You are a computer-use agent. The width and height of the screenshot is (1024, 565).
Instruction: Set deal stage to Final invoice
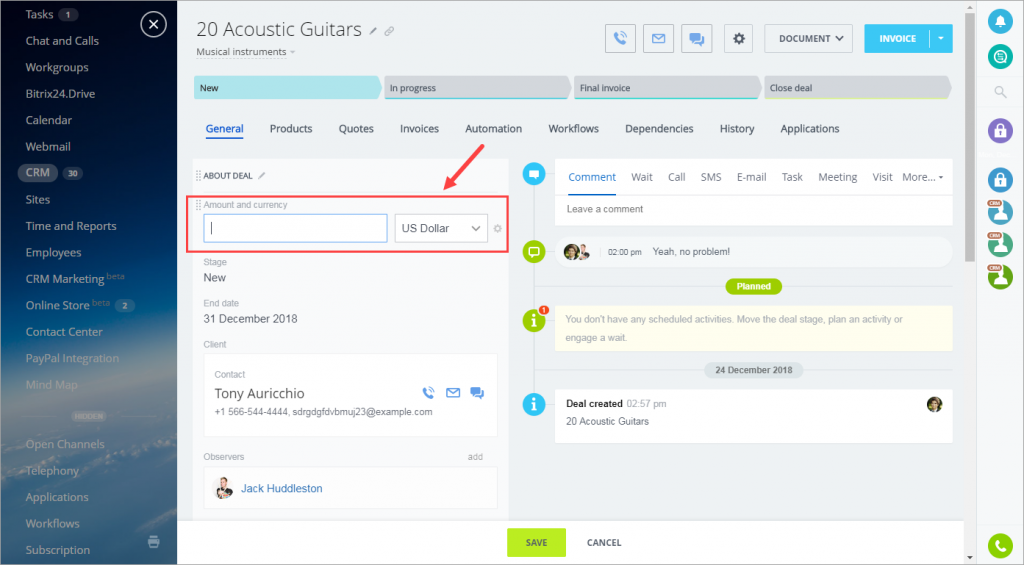[x=667, y=88]
